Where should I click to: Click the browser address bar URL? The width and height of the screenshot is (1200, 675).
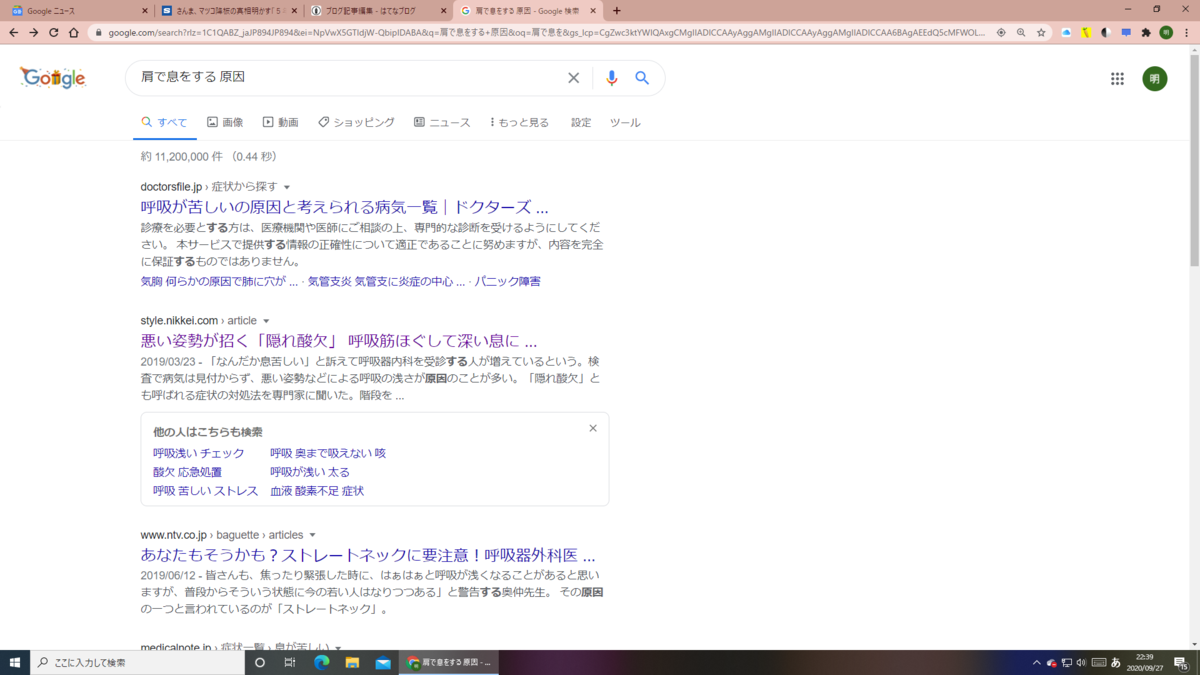pyautogui.click(x=548, y=32)
